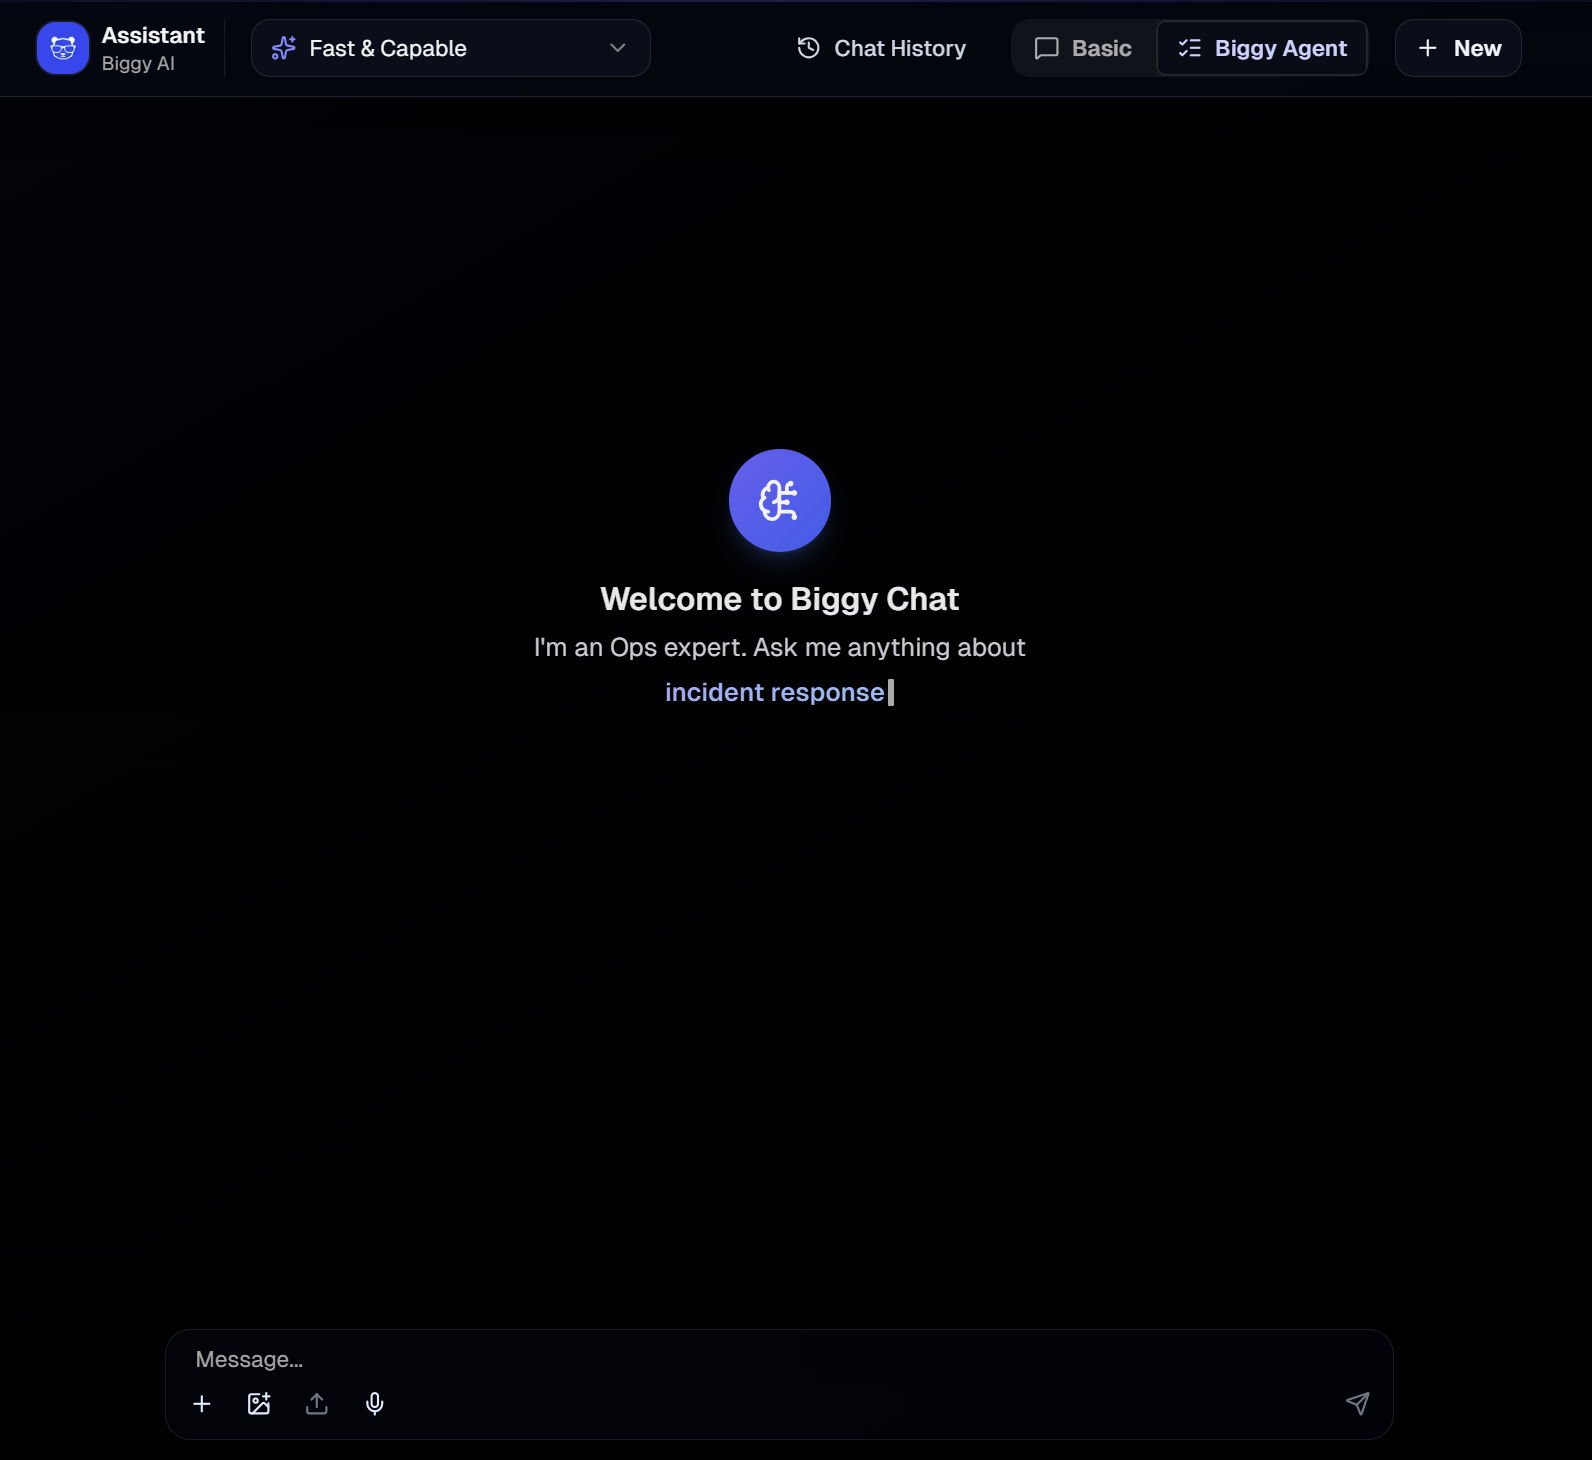This screenshot has width=1592, height=1460.
Task: Open Chat History
Action: click(882, 48)
